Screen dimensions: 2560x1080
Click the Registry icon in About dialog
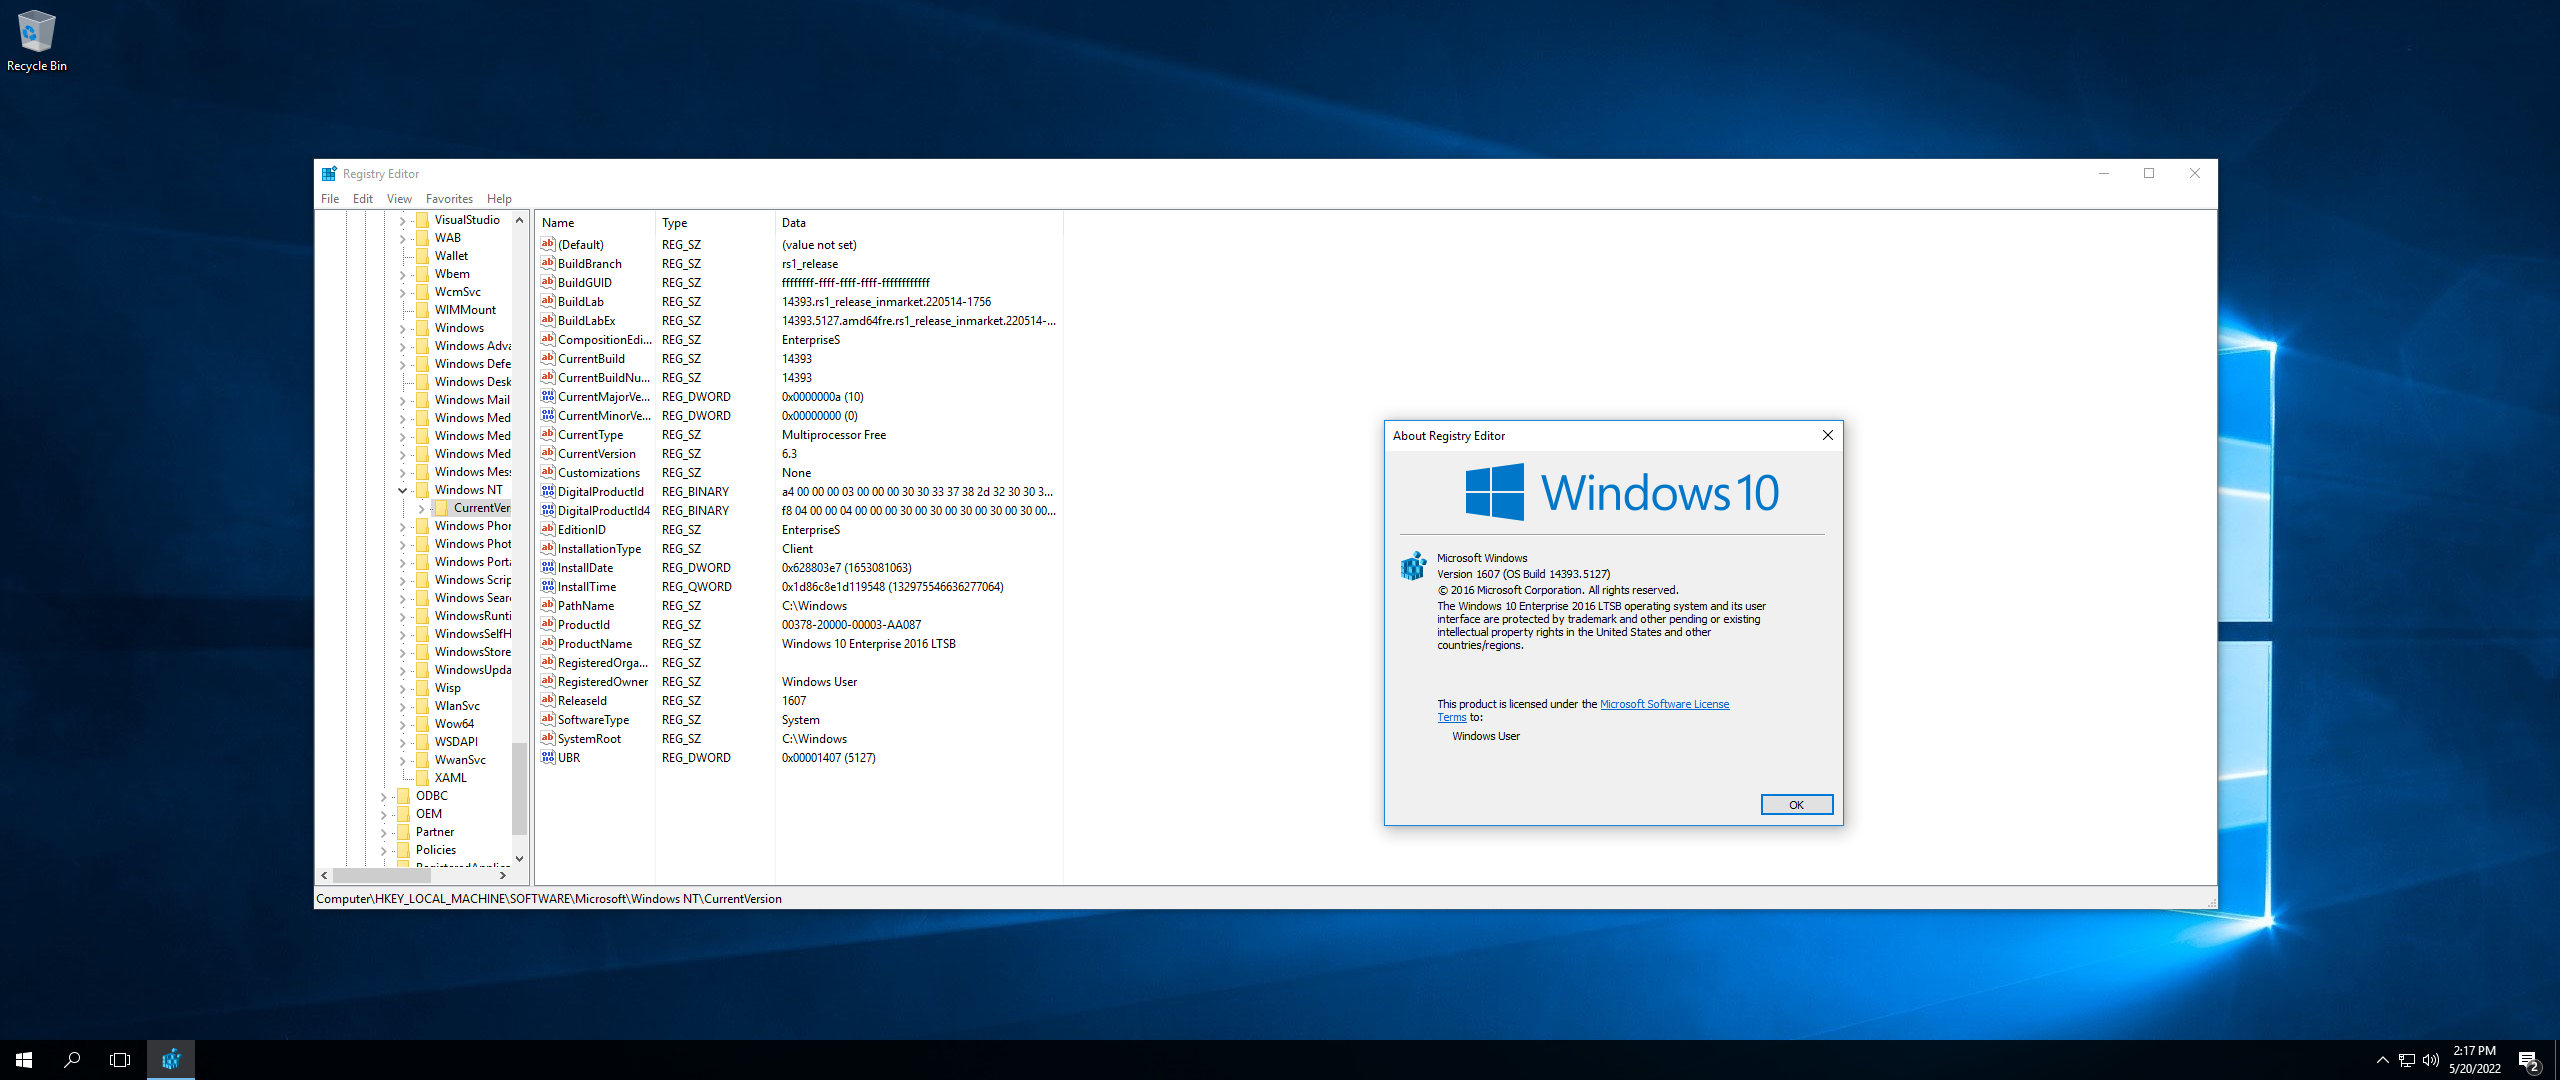point(1413,566)
